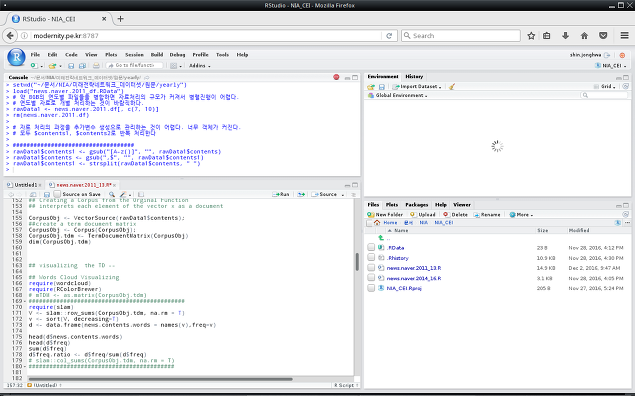Click the Rename button in Files pane
The width and height of the screenshot is (635, 396).
pos(487,215)
